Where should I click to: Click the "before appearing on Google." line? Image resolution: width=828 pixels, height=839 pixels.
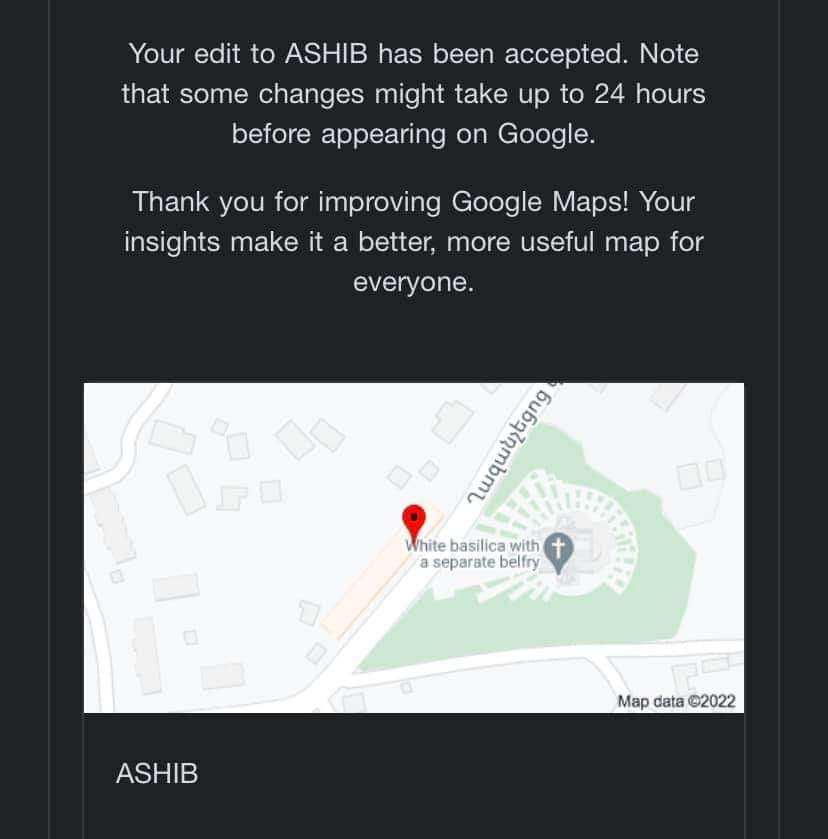(x=413, y=133)
